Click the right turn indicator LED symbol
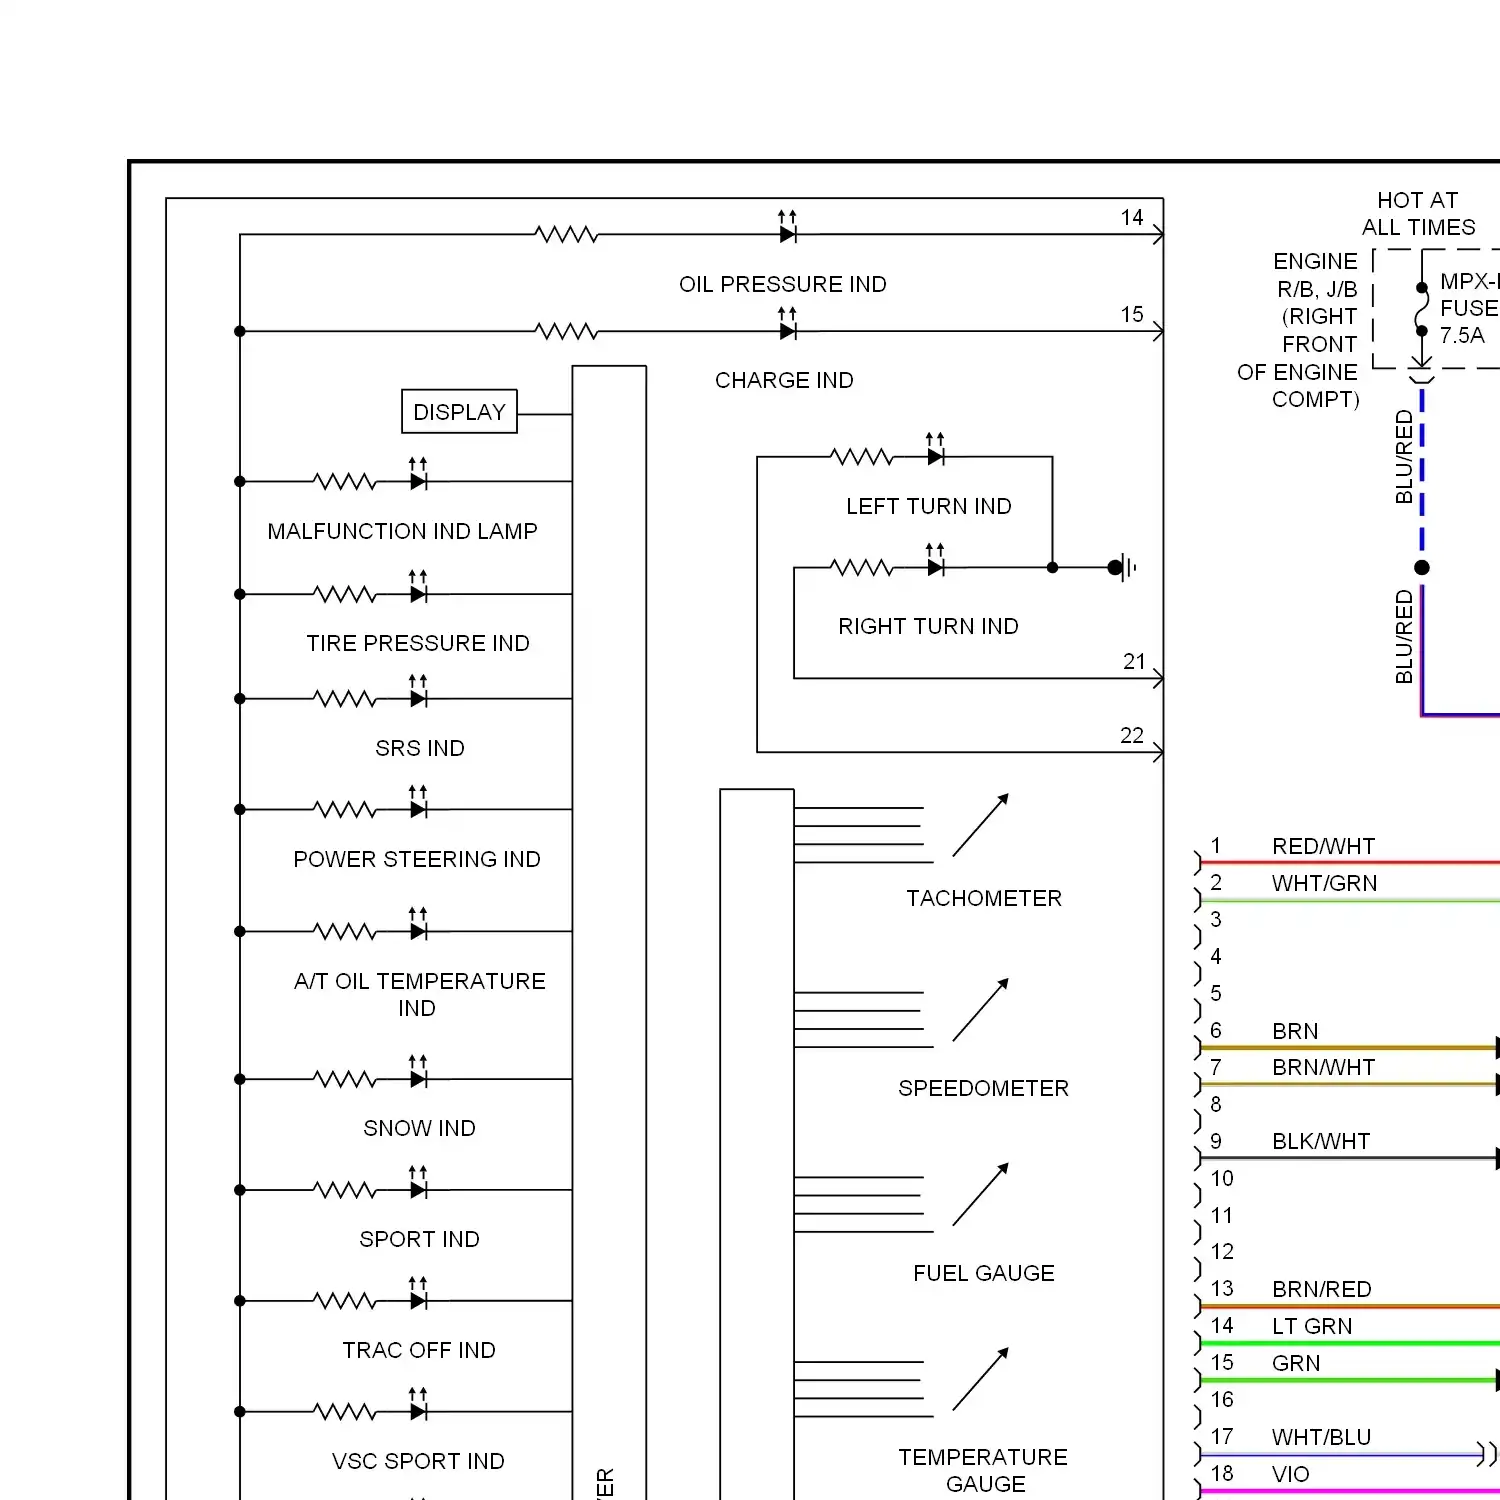1500x1500 pixels. point(935,560)
